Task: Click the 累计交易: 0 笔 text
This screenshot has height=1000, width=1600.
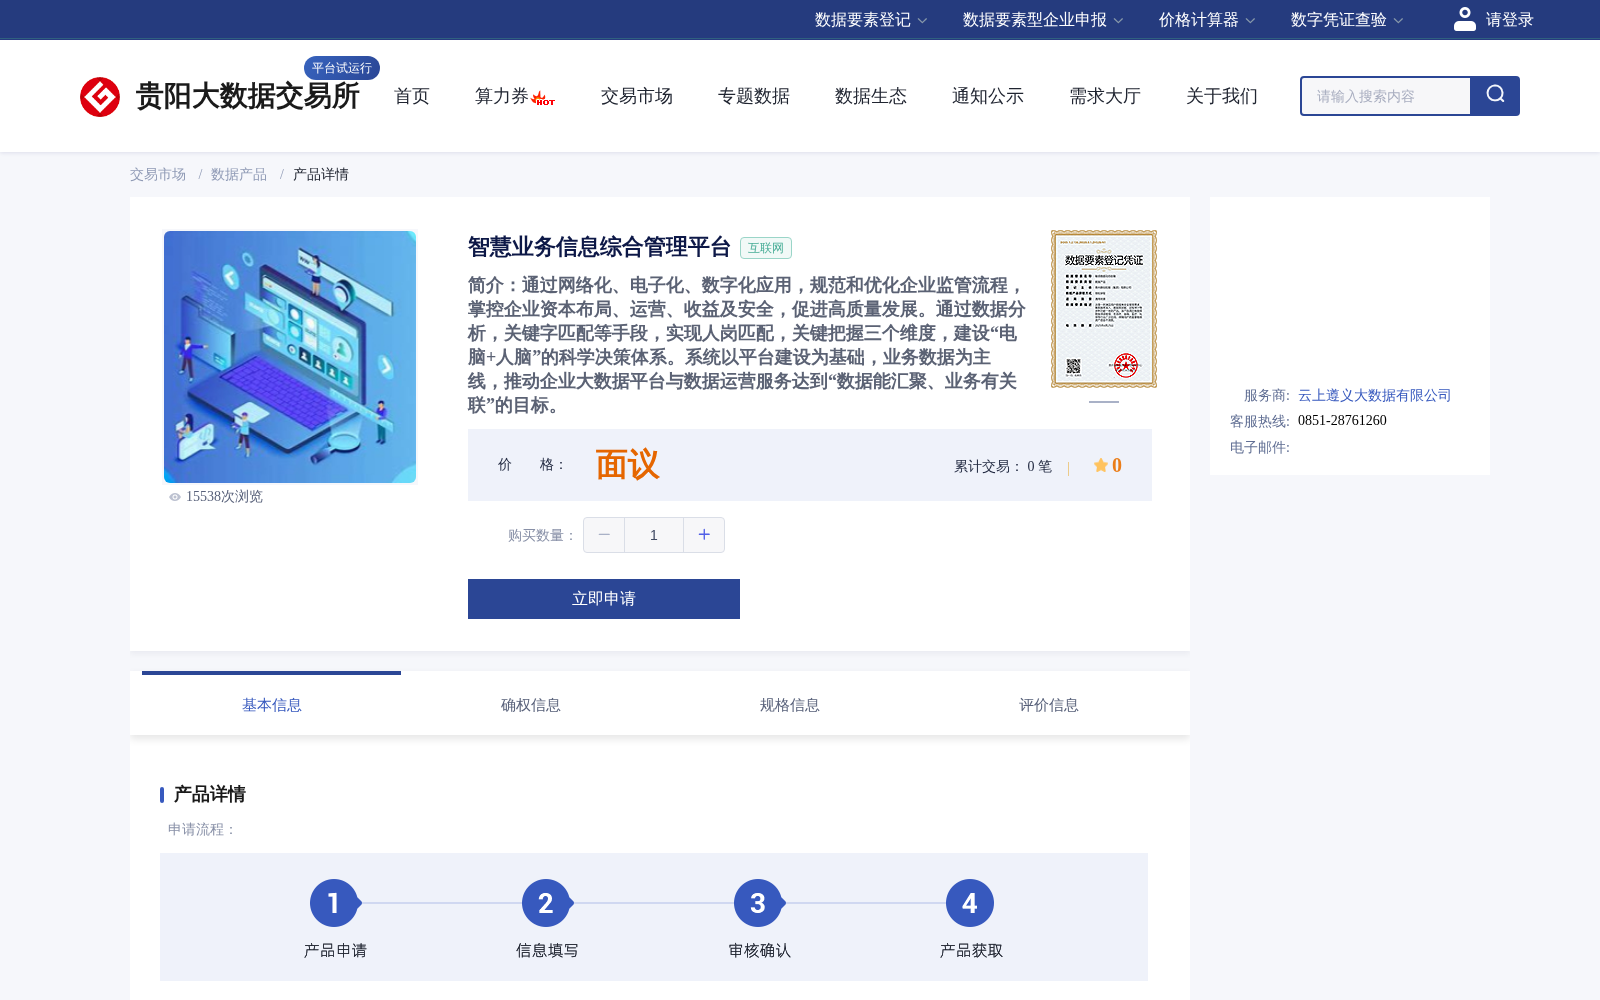Action: pyautogui.click(x=1003, y=466)
